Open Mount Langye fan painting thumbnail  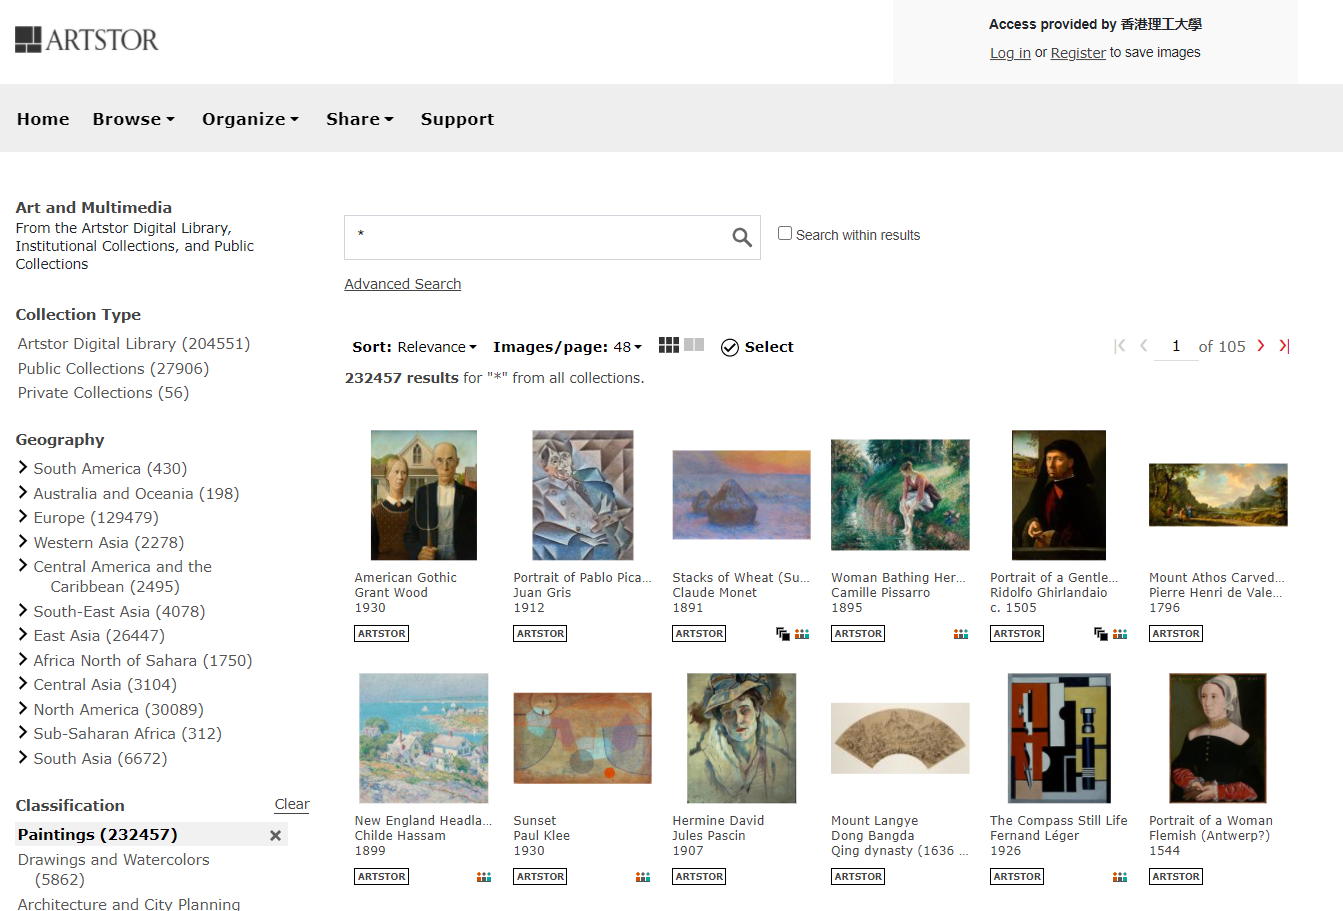900,738
